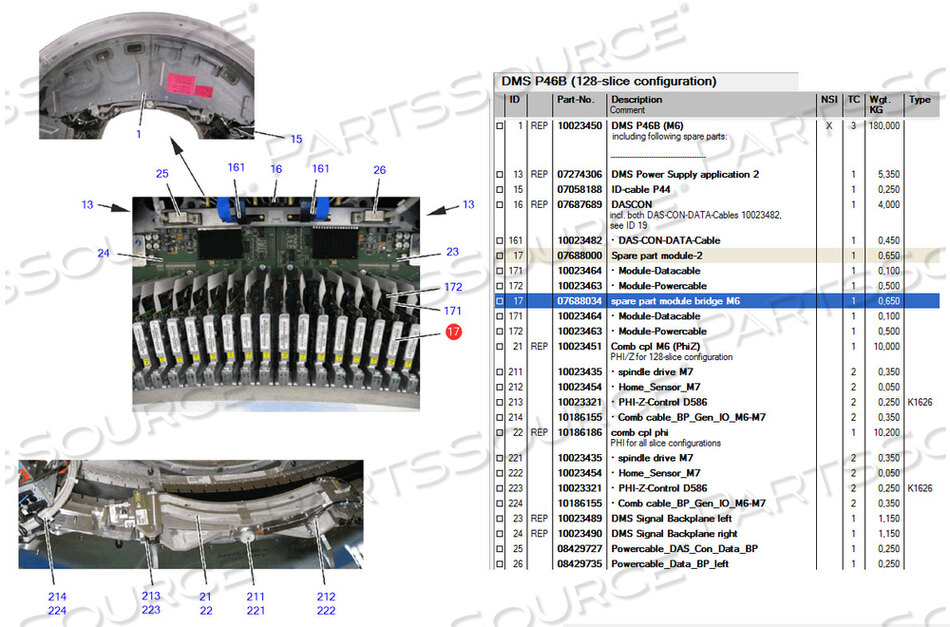Click the 10,200 weight value
The height and width of the screenshot is (627, 950).
[x=886, y=433]
